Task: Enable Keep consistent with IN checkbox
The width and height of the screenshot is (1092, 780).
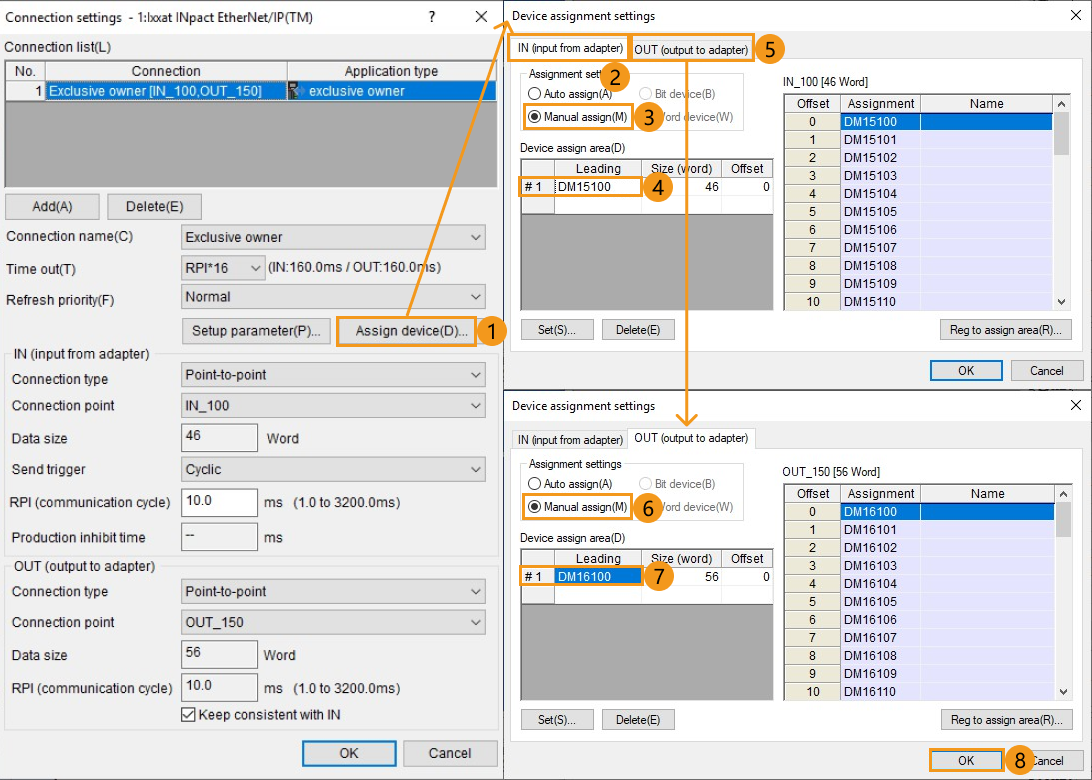Action: click(188, 715)
